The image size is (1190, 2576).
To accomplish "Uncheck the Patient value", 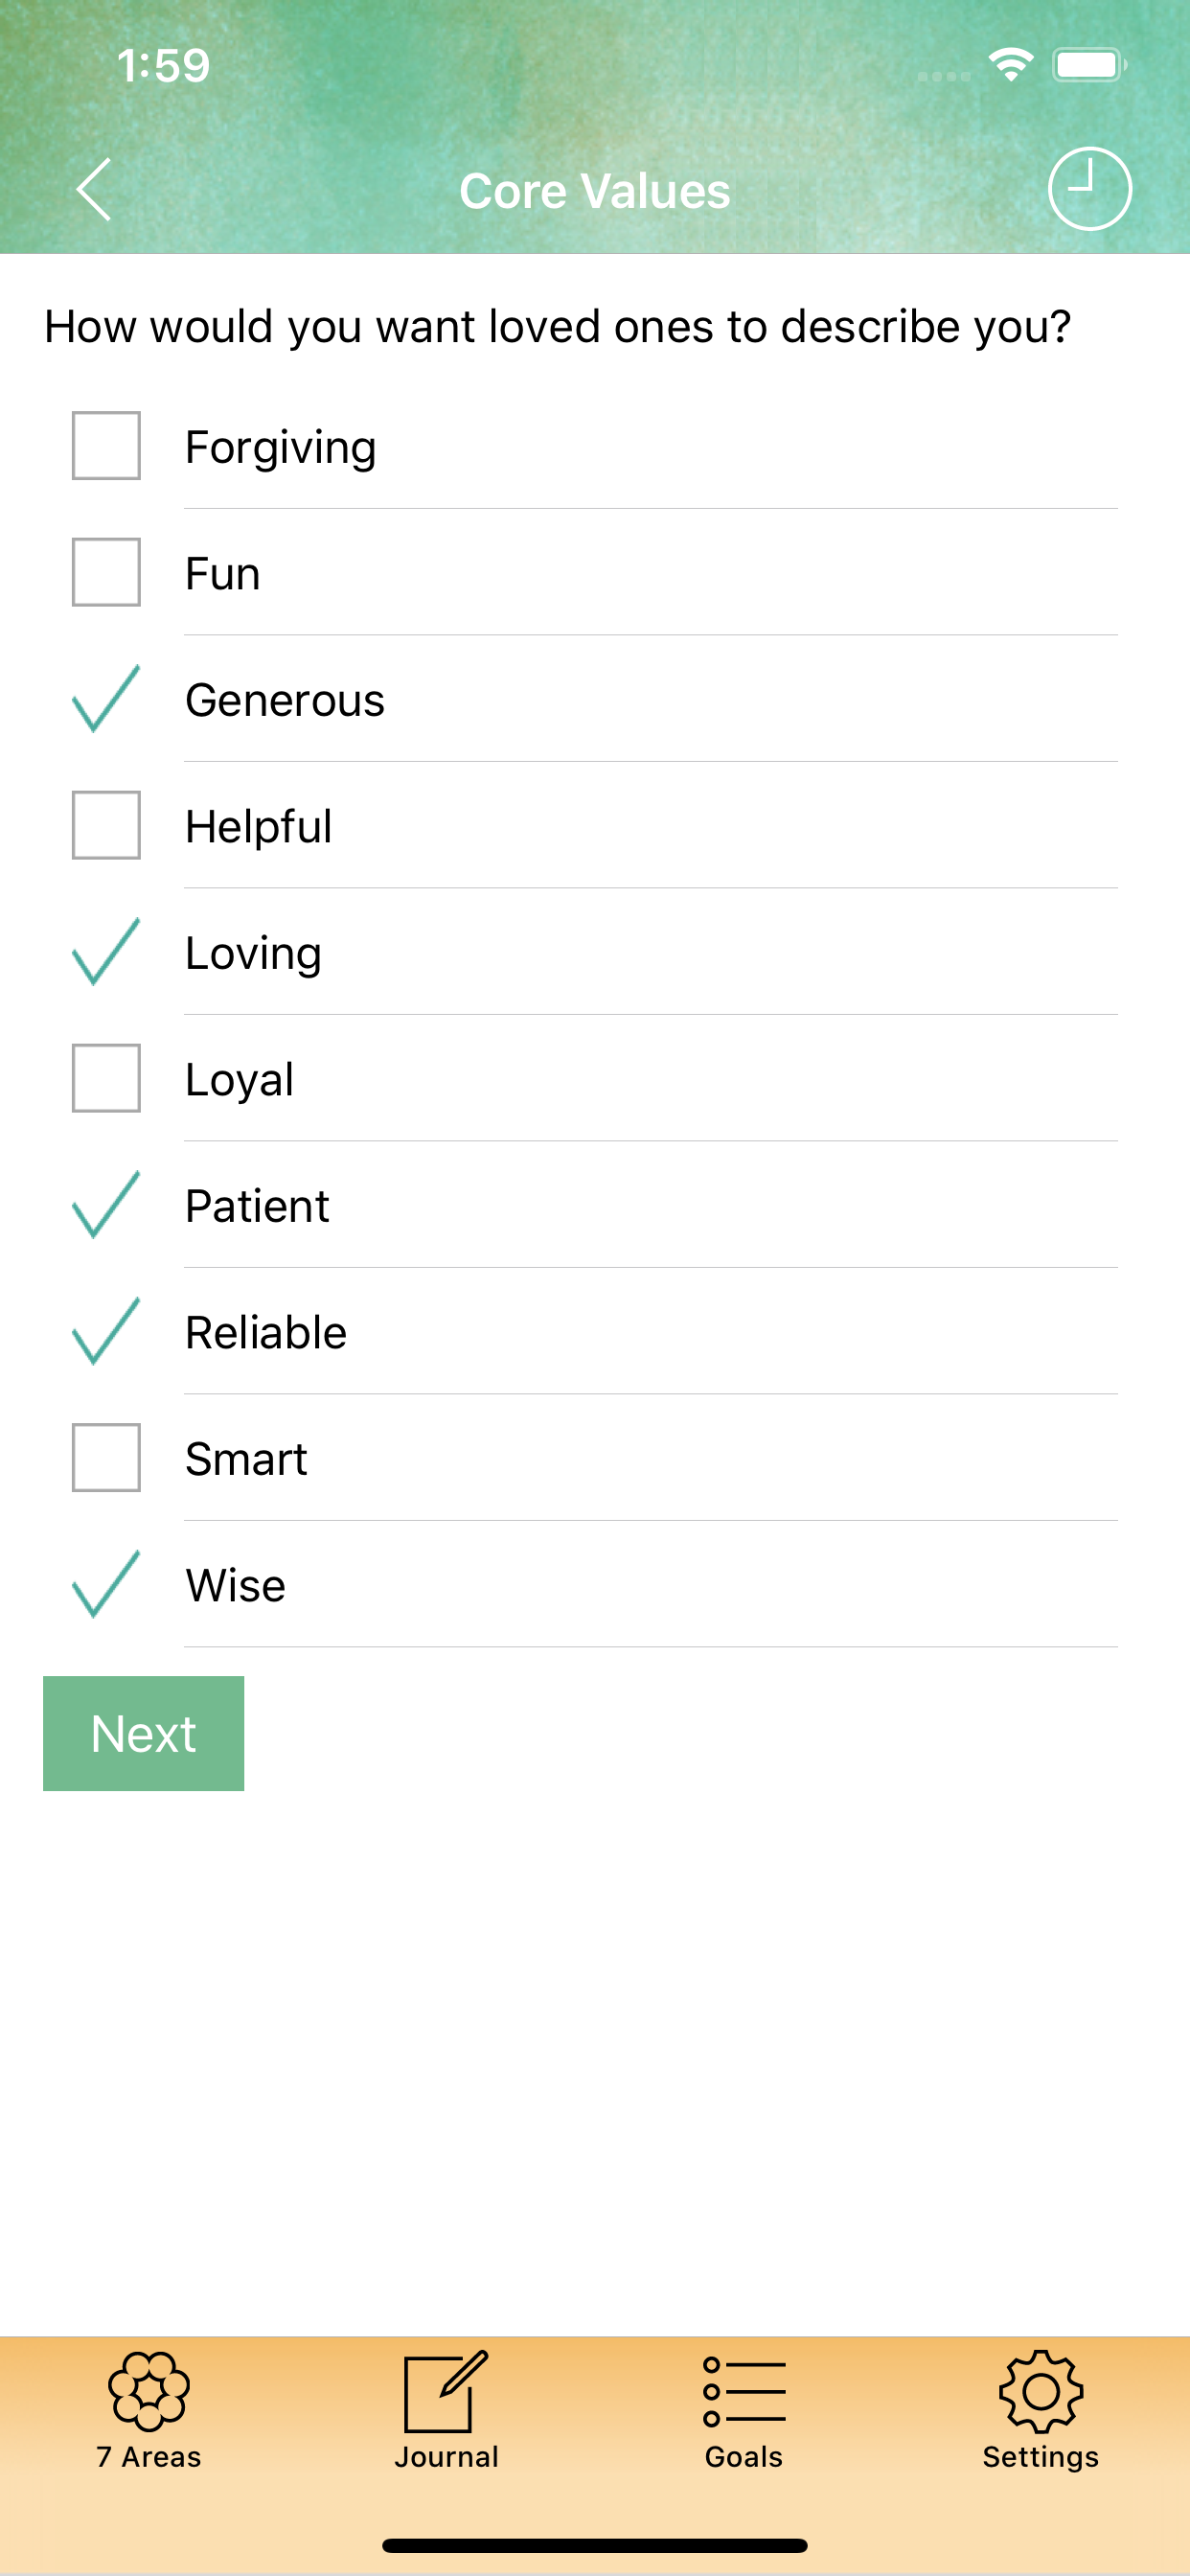I will click(105, 1205).
